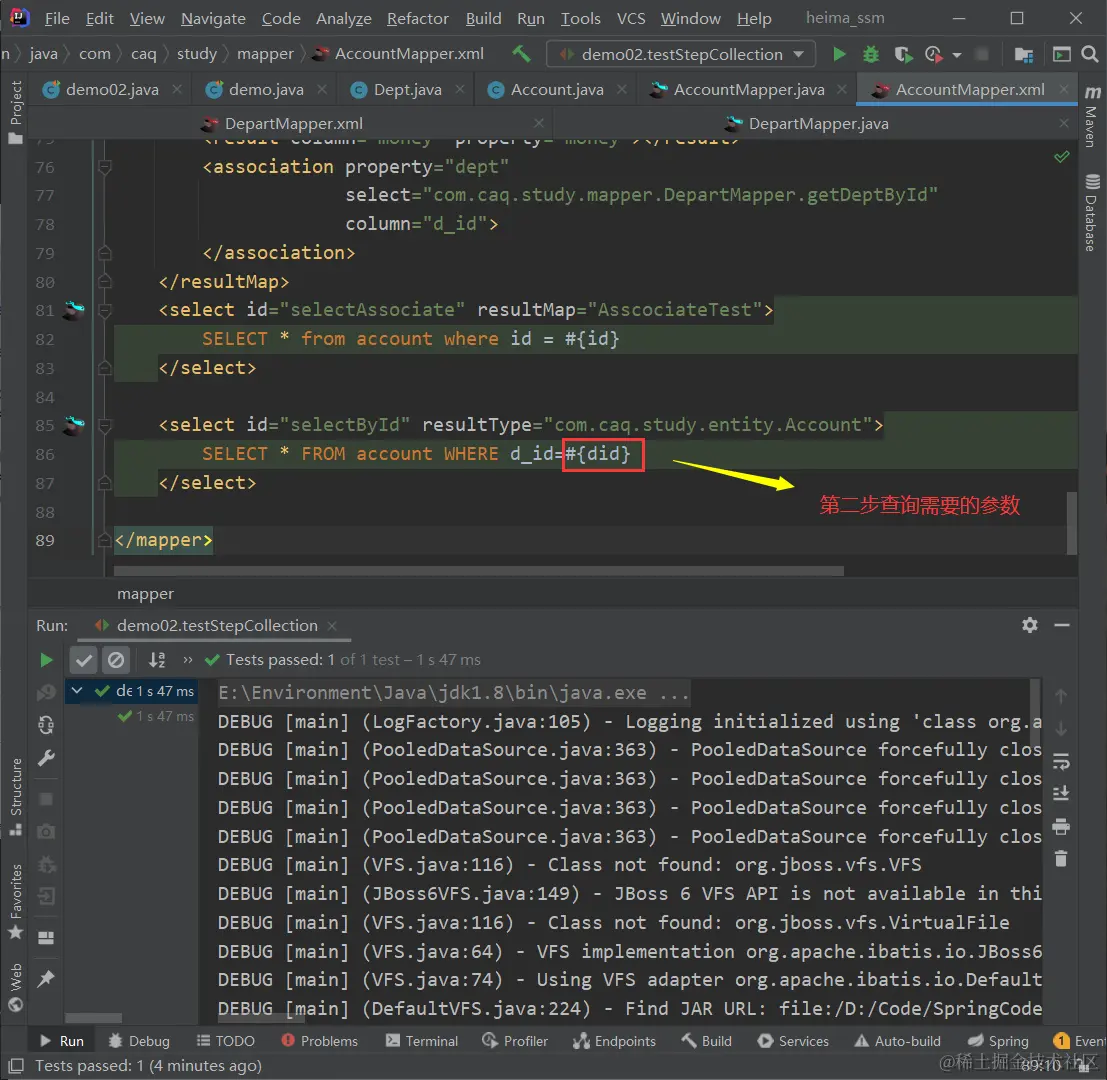The height and width of the screenshot is (1080, 1107).
Task: Open run configuration dropdown demo02.testStepCollection
Action: tap(681, 54)
